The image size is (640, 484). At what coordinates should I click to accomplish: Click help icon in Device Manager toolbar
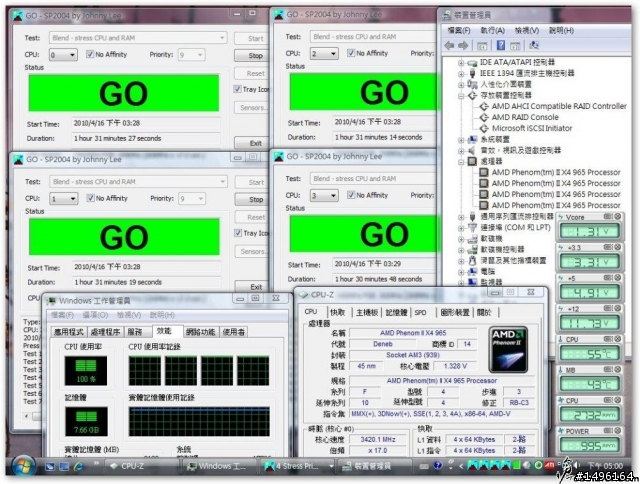500,45
